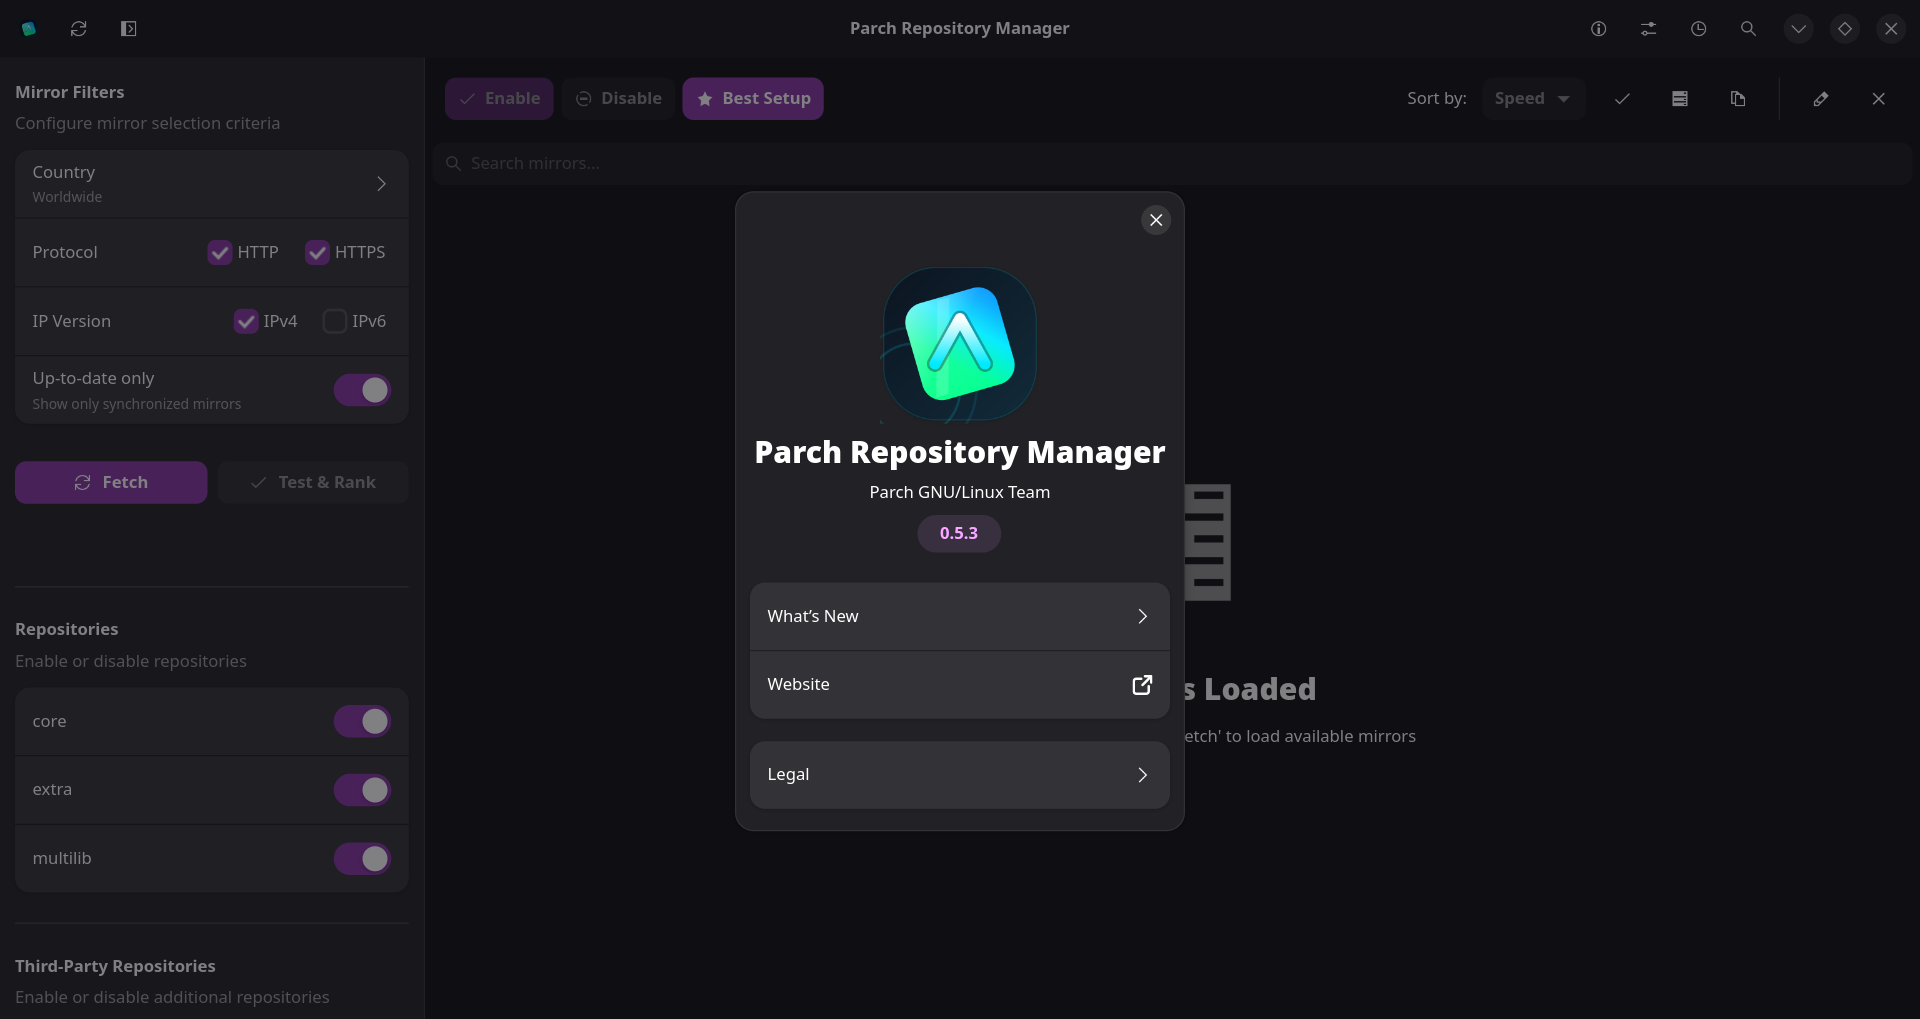Open the Country Worldwide selector row
The image size is (1920, 1019).
point(212,184)
